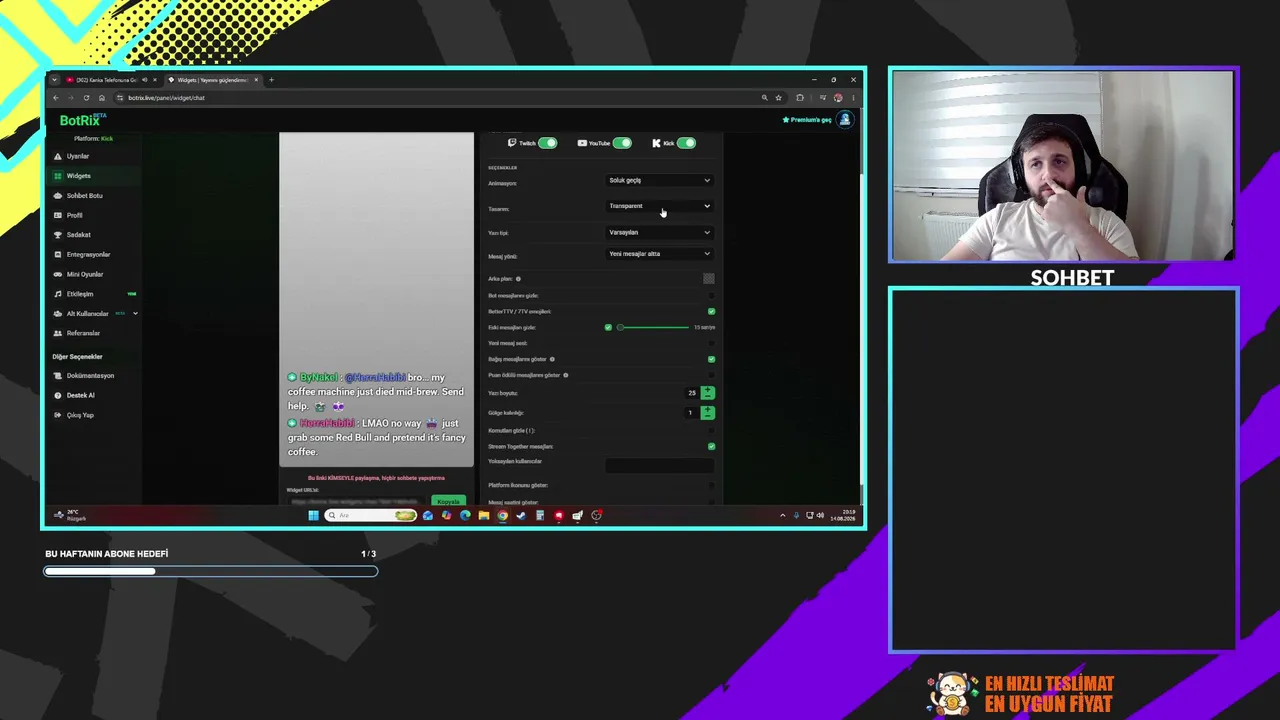The height and width of the screenshot is (720, 1280).
Task: Uncheck the Bağış mesajlarını göster checkbox
Action: click(711, 359)
